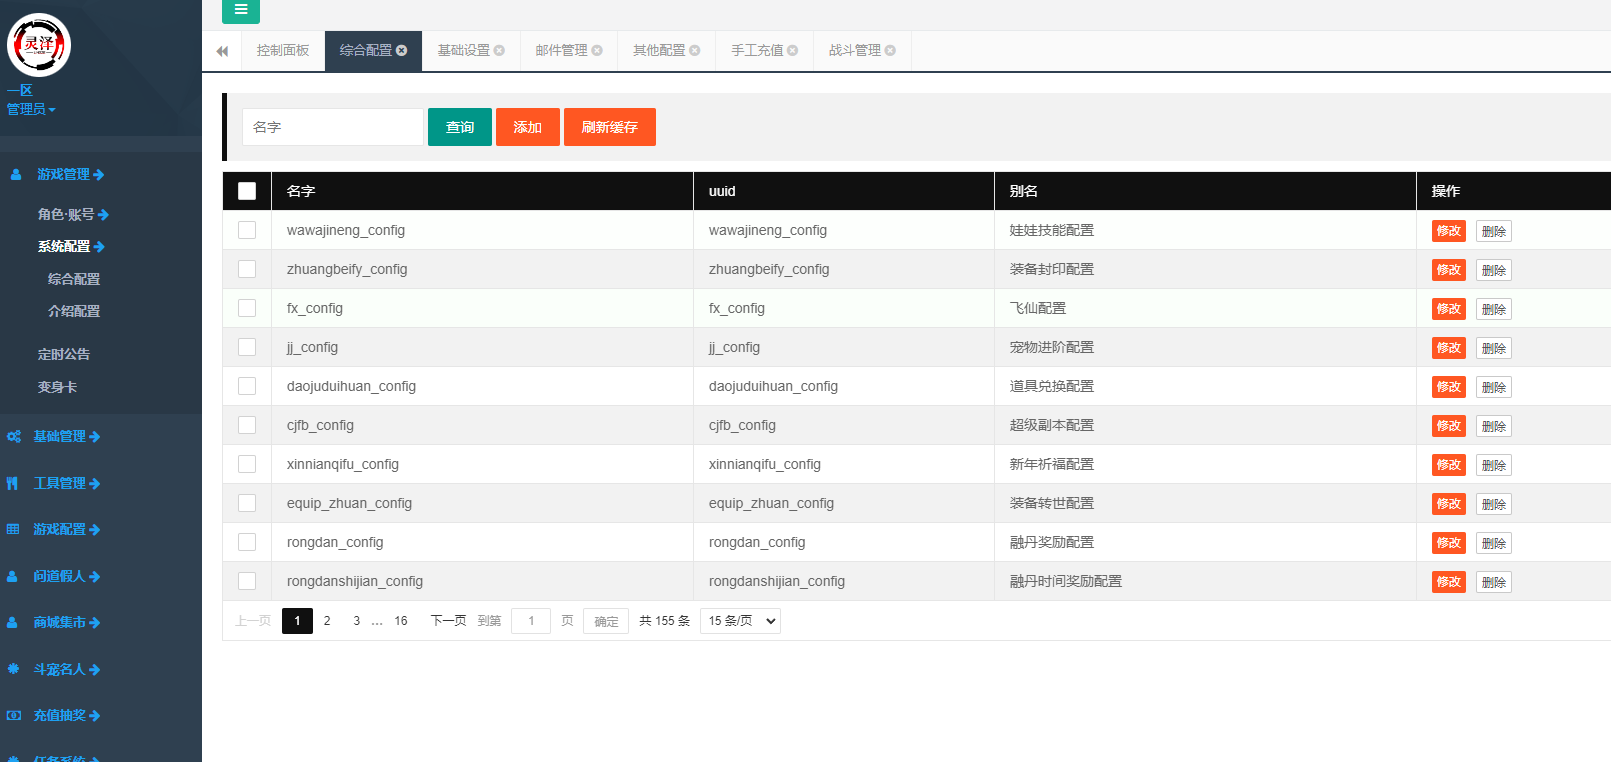
Task: Open the 管理员 user dropdown
Action: point(31,109)
